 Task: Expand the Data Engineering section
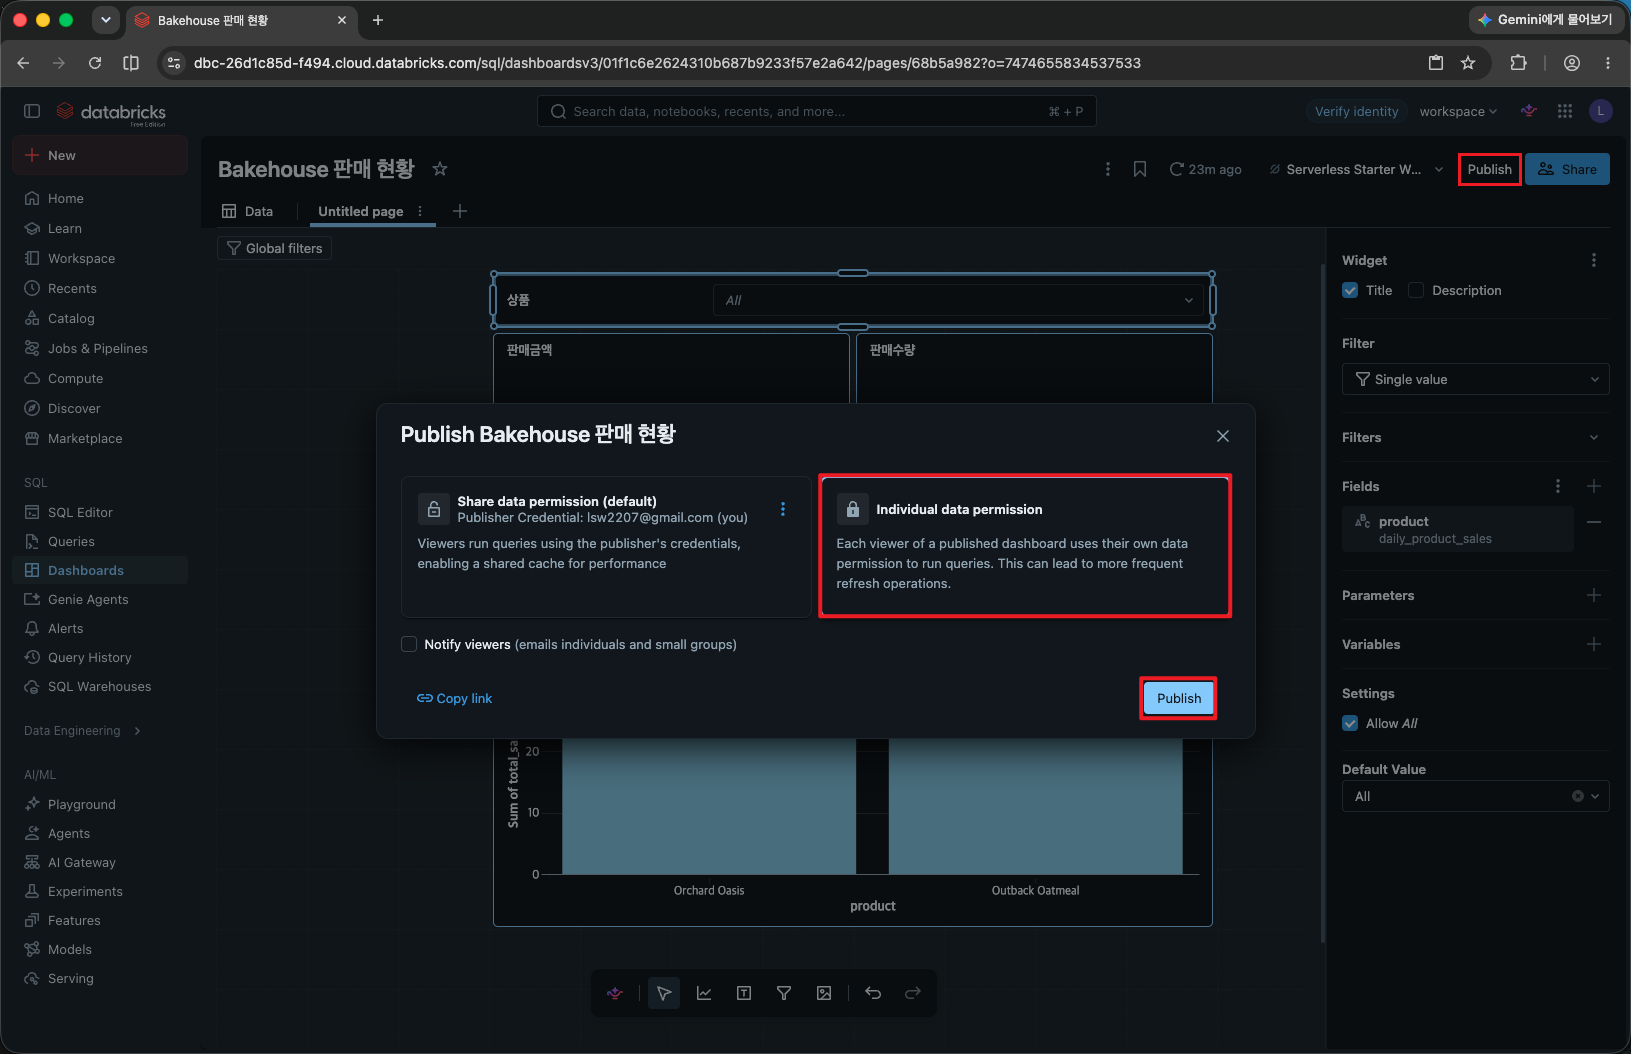click(x=82, y=730)
